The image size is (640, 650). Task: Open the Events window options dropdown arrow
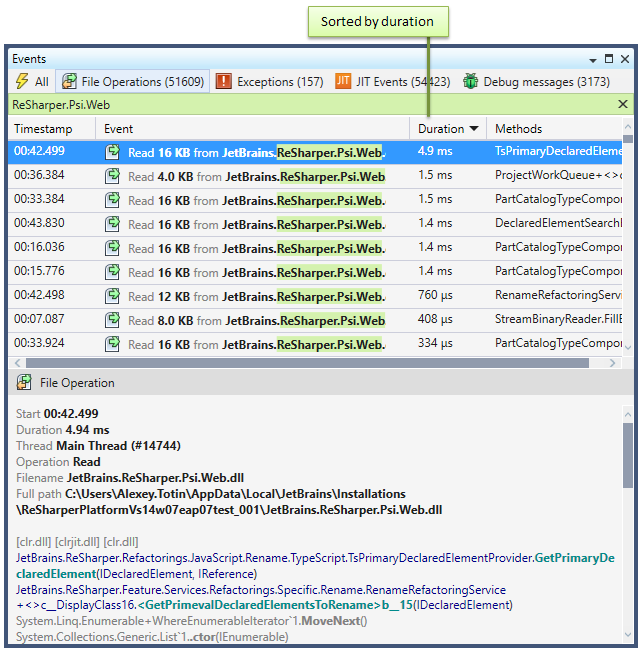593,61
